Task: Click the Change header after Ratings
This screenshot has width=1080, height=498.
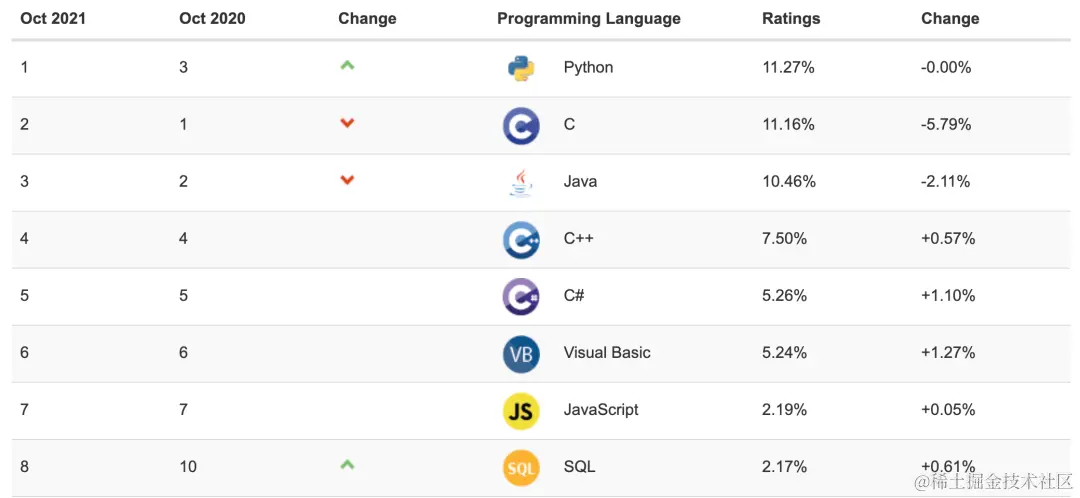Action: click(x=950, y=19)
